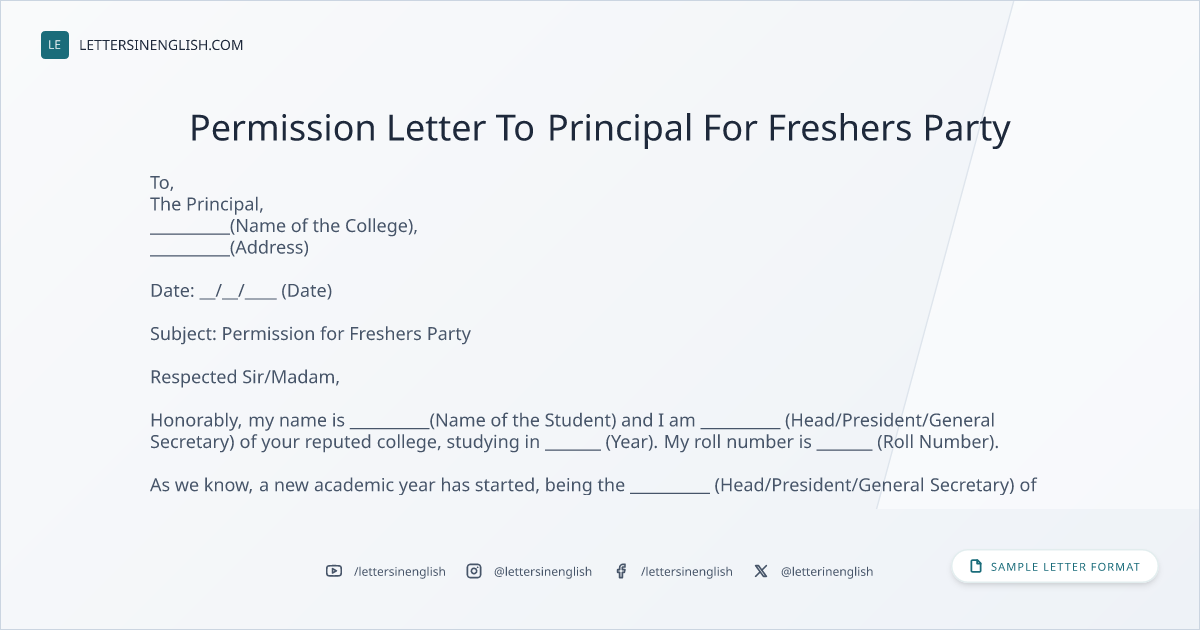This screenshot has width=1200, height=630.
Task: Open the /lettersinenglish YouTube handle
Action: coord(400,571)
